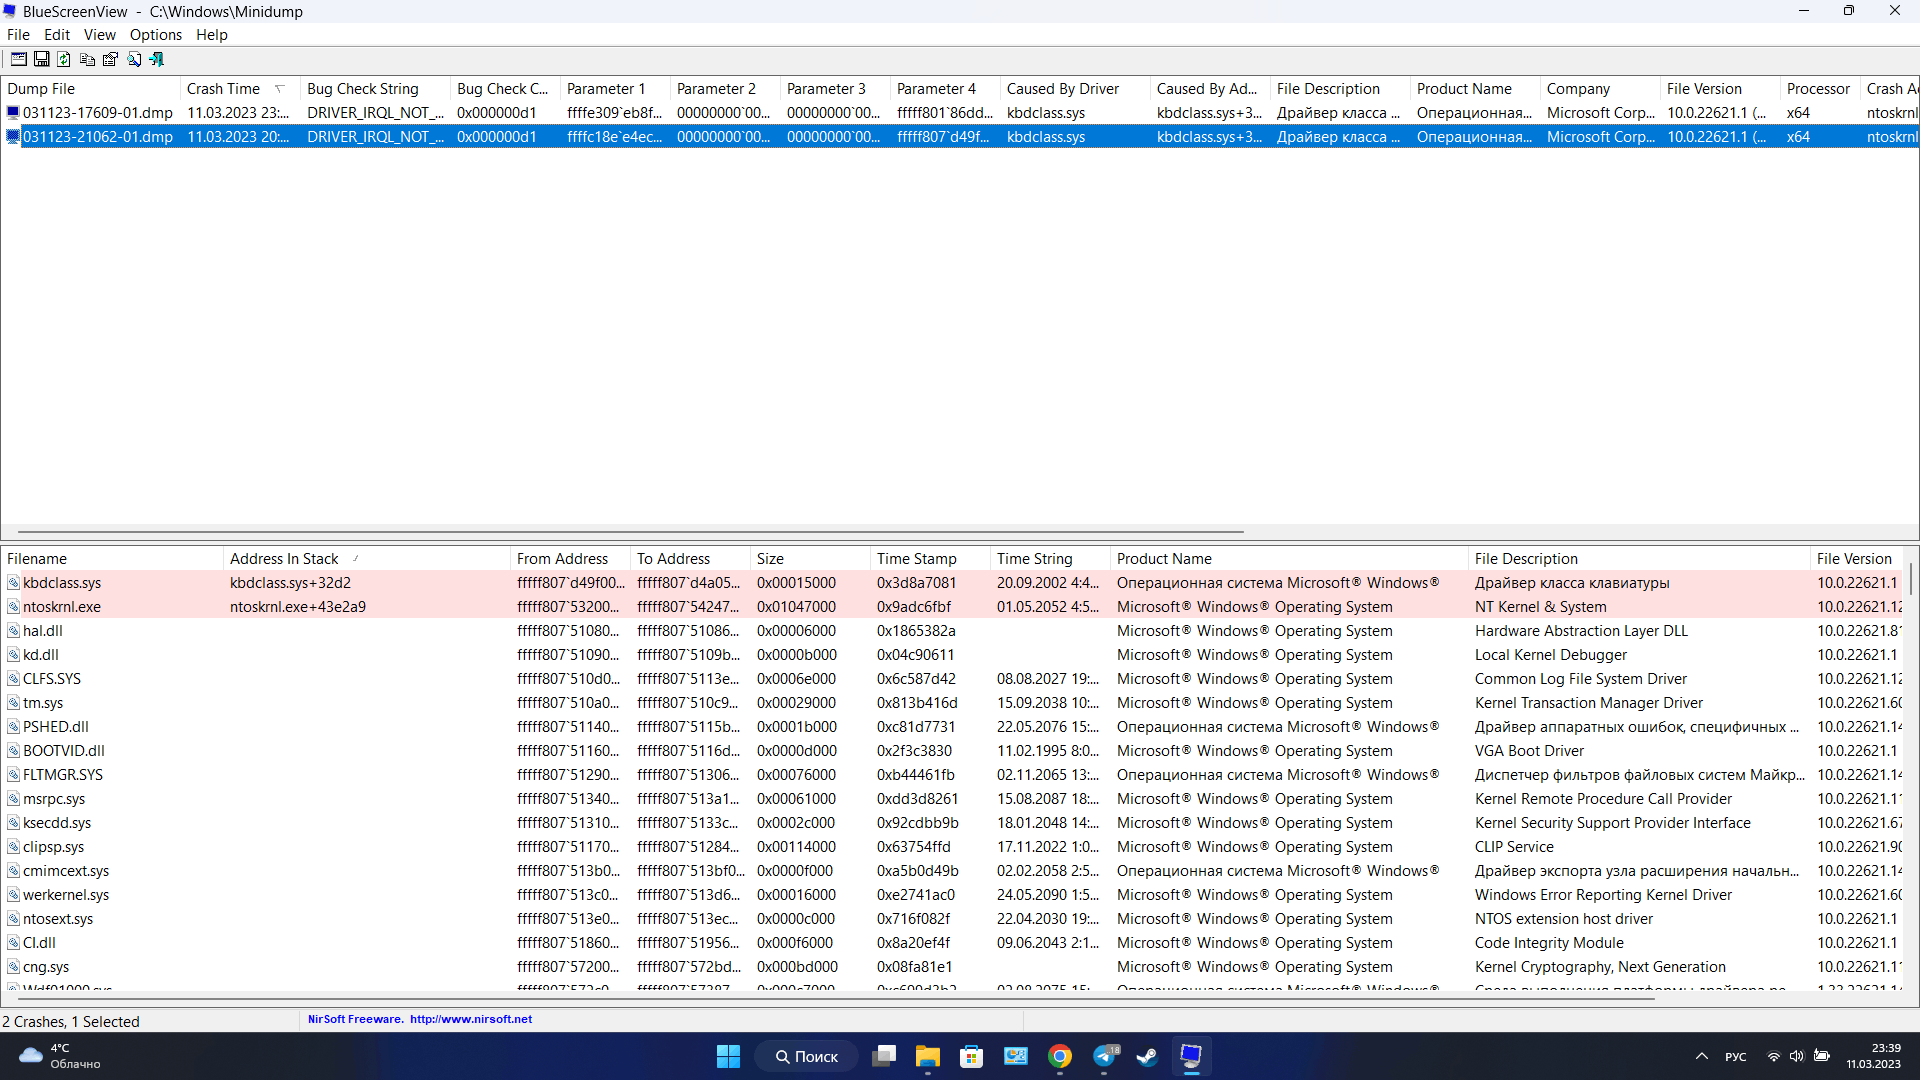
Task: Click the volume speaker tray icon
Action: coord(1797,1056)
